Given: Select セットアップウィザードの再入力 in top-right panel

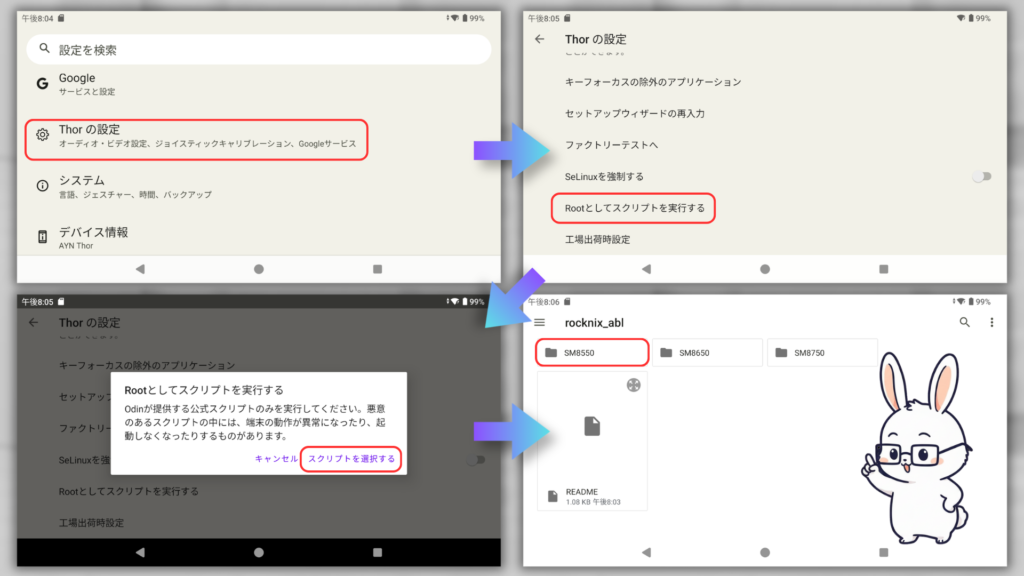Looking at the screenshot, I should 635,114.
